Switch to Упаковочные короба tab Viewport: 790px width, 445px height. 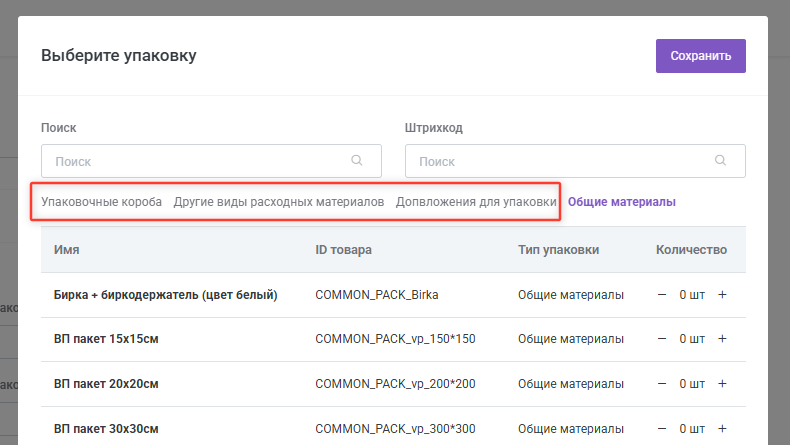101,202
